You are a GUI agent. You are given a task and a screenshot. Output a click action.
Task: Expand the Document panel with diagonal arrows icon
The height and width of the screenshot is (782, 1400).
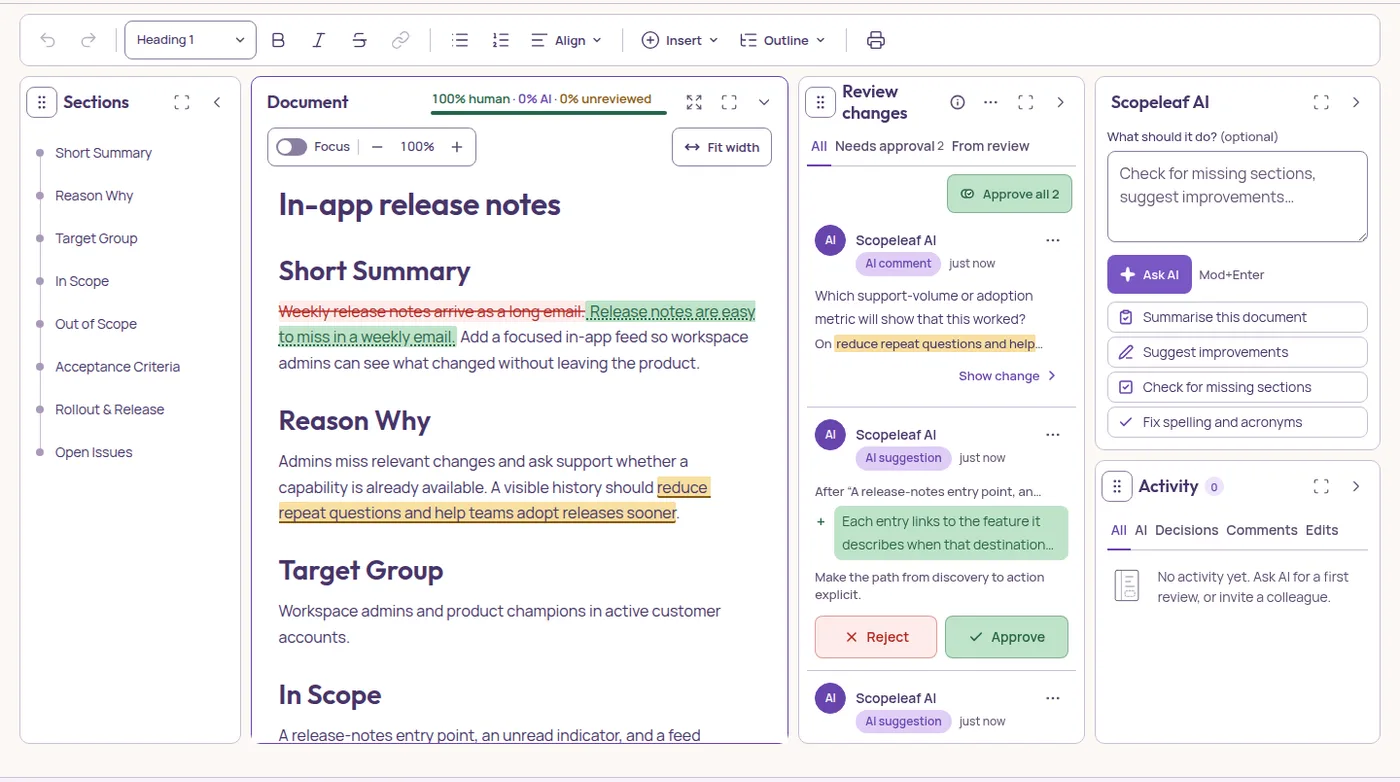[694, 102]
